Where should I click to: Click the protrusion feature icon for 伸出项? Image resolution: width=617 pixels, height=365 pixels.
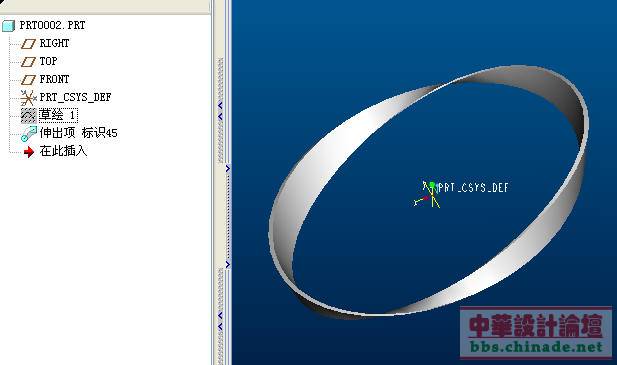tap(29, 134)
